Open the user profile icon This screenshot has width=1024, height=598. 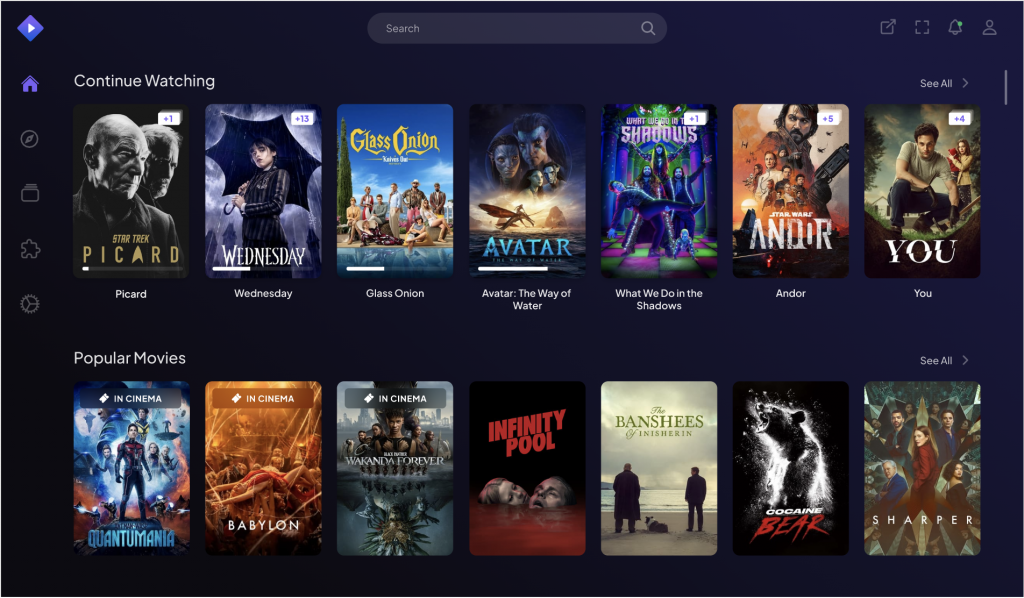989,27
